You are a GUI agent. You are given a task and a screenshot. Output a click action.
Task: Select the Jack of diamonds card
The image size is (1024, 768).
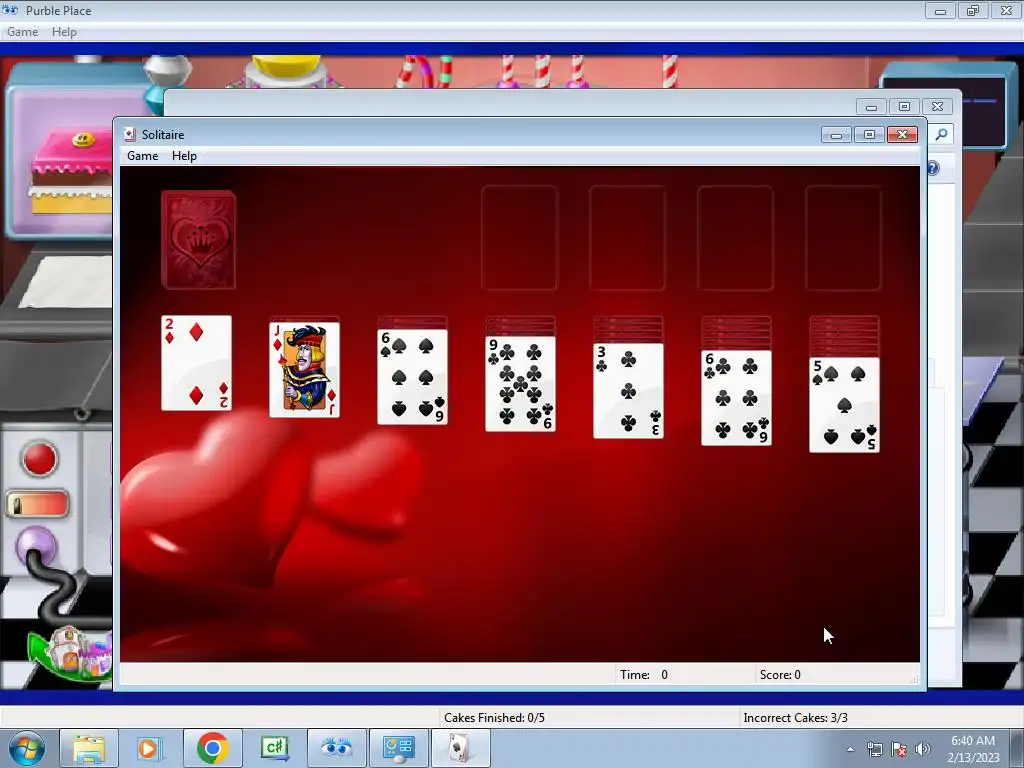(304, 370)
